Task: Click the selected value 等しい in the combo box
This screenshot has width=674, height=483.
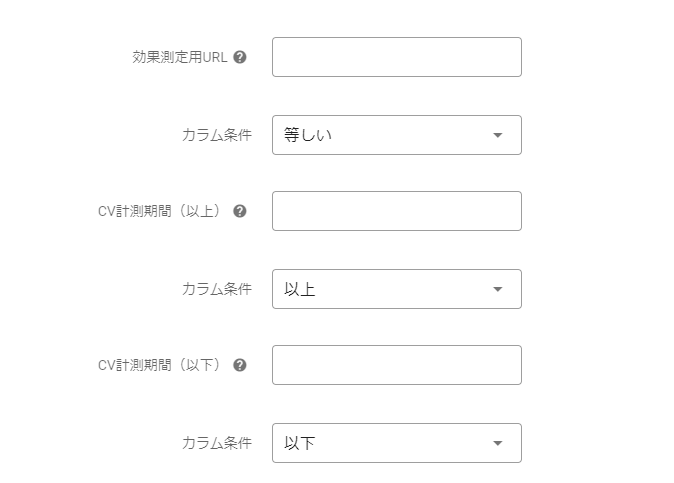Action: (x=308, y=135)
